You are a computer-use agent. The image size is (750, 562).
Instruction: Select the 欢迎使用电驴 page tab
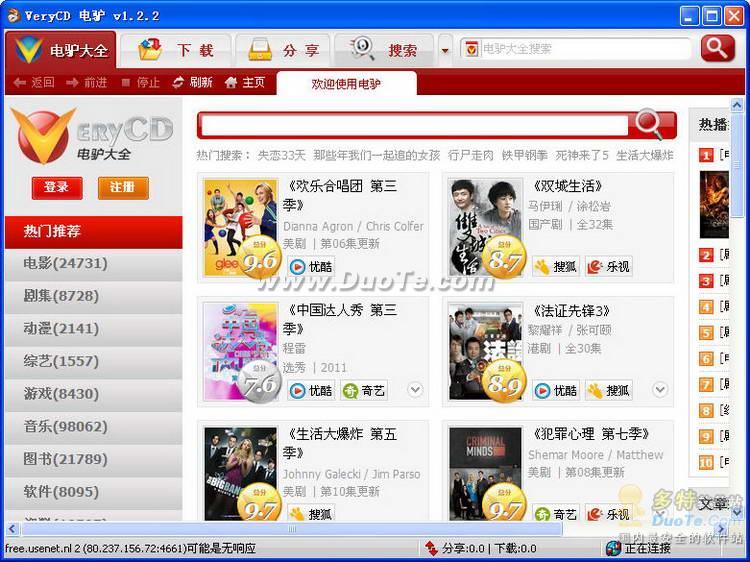click(x=346, y=84)
